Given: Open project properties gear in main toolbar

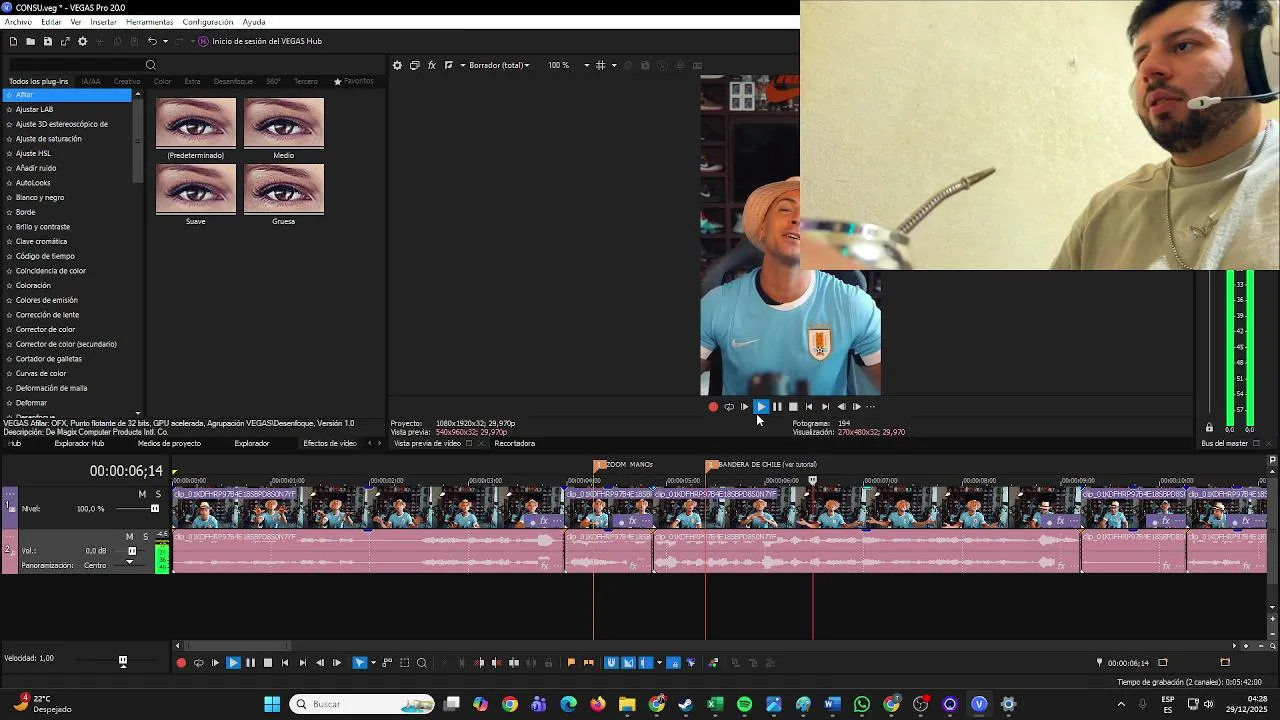Looking at the screenshot, I should tap(82, 41).
